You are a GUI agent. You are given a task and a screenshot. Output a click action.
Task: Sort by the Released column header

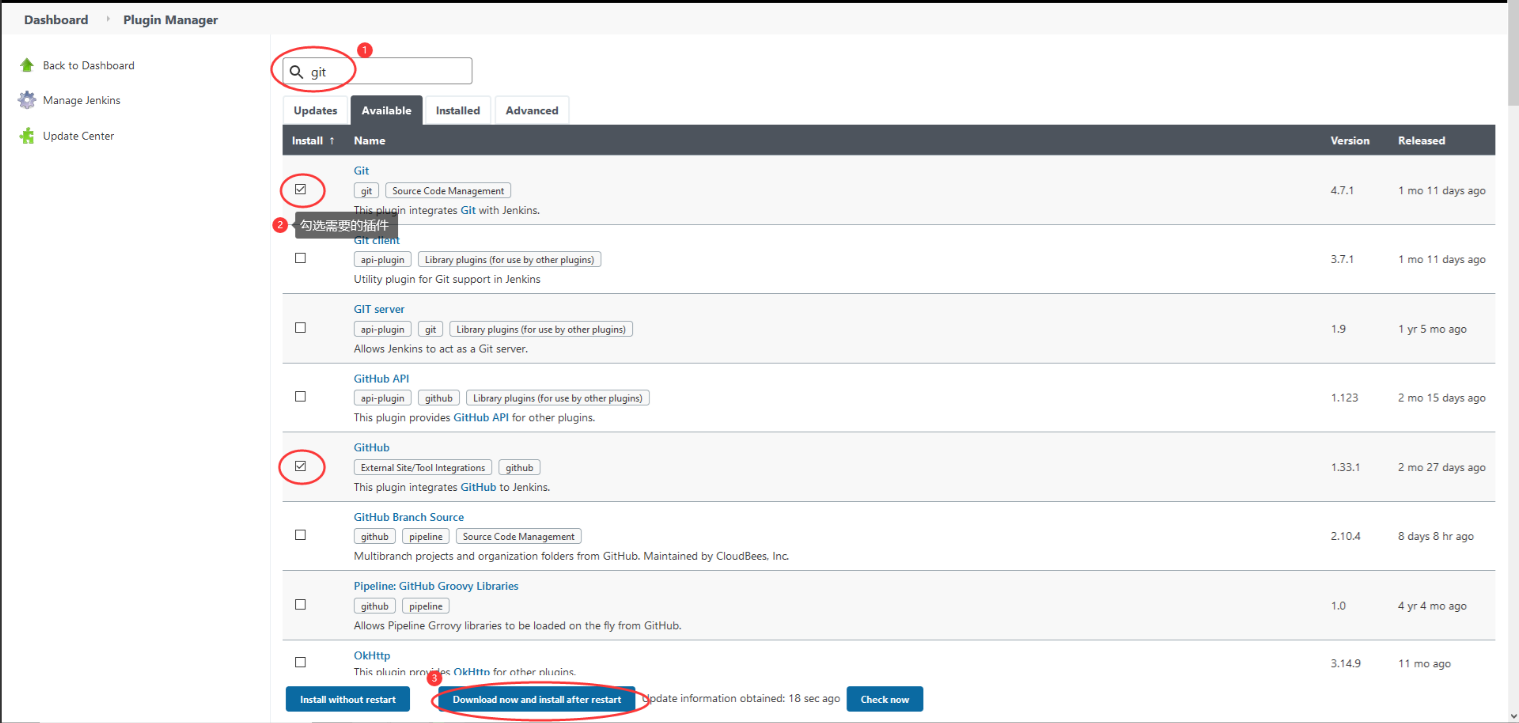[1421, 140]
